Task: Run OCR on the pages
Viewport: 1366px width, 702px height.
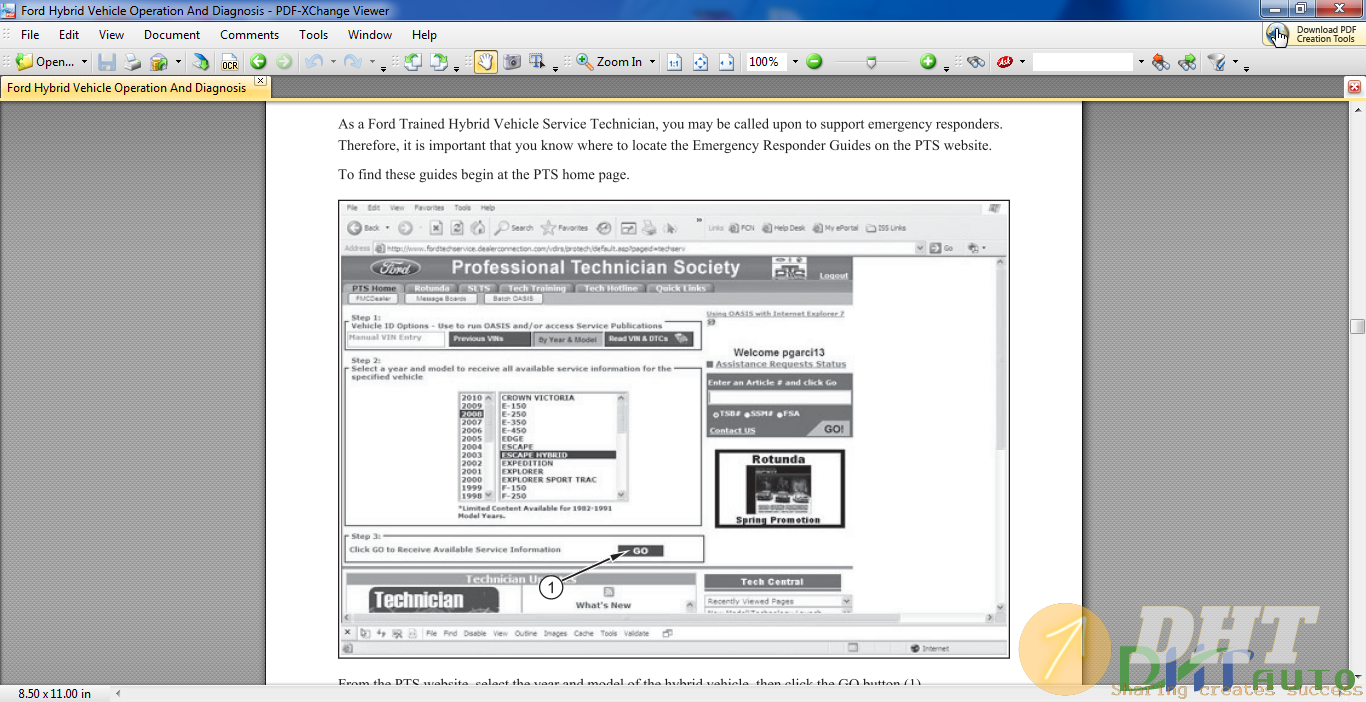Action: coord(230,62)
